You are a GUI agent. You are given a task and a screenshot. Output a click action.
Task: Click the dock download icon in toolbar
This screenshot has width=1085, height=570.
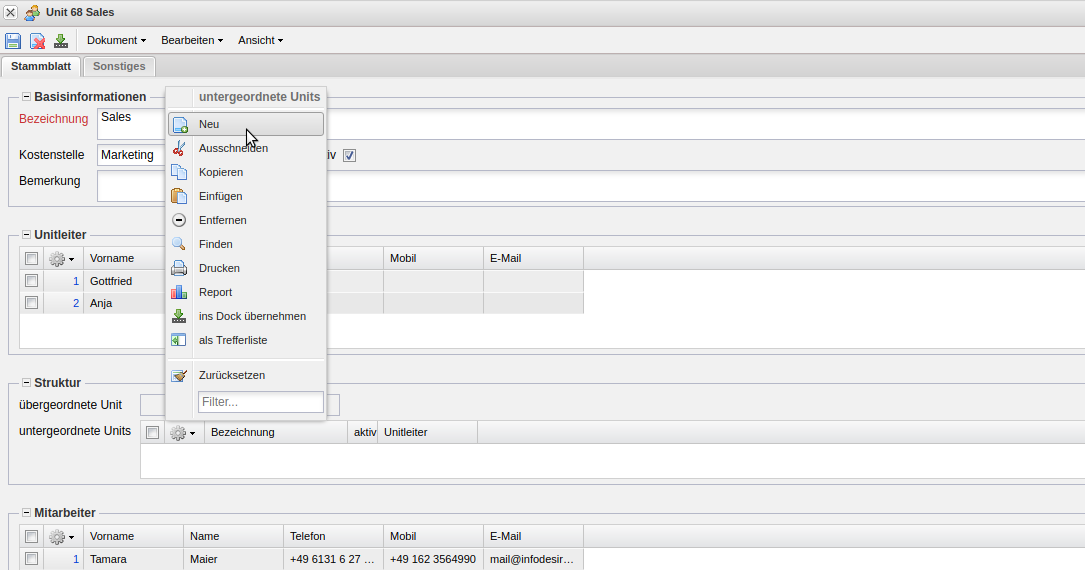coord(61,41)
